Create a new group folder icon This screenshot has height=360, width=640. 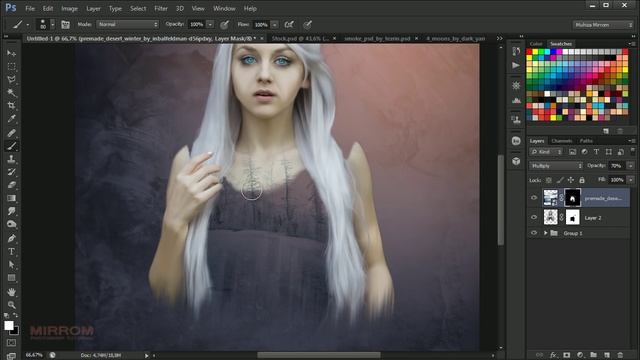pos(593,355)
